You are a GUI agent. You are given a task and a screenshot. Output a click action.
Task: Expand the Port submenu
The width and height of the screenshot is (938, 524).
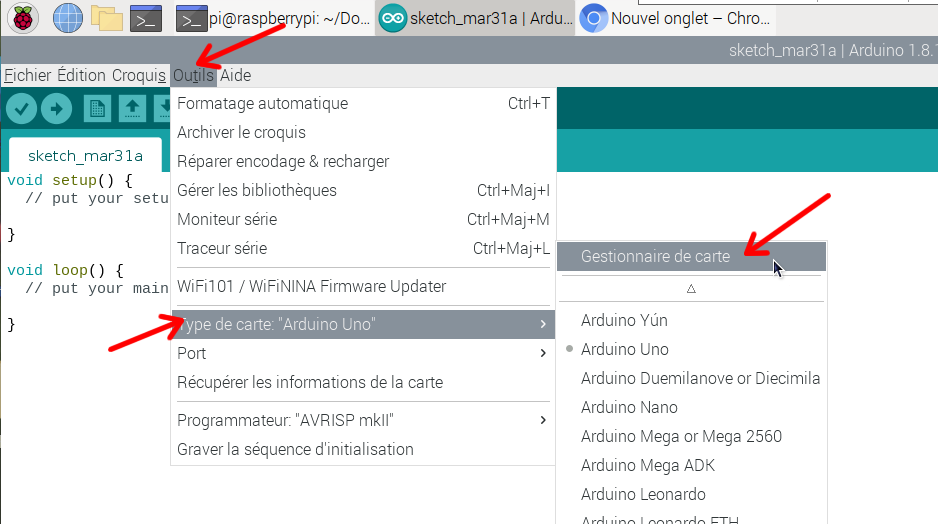tap(363, 354)
